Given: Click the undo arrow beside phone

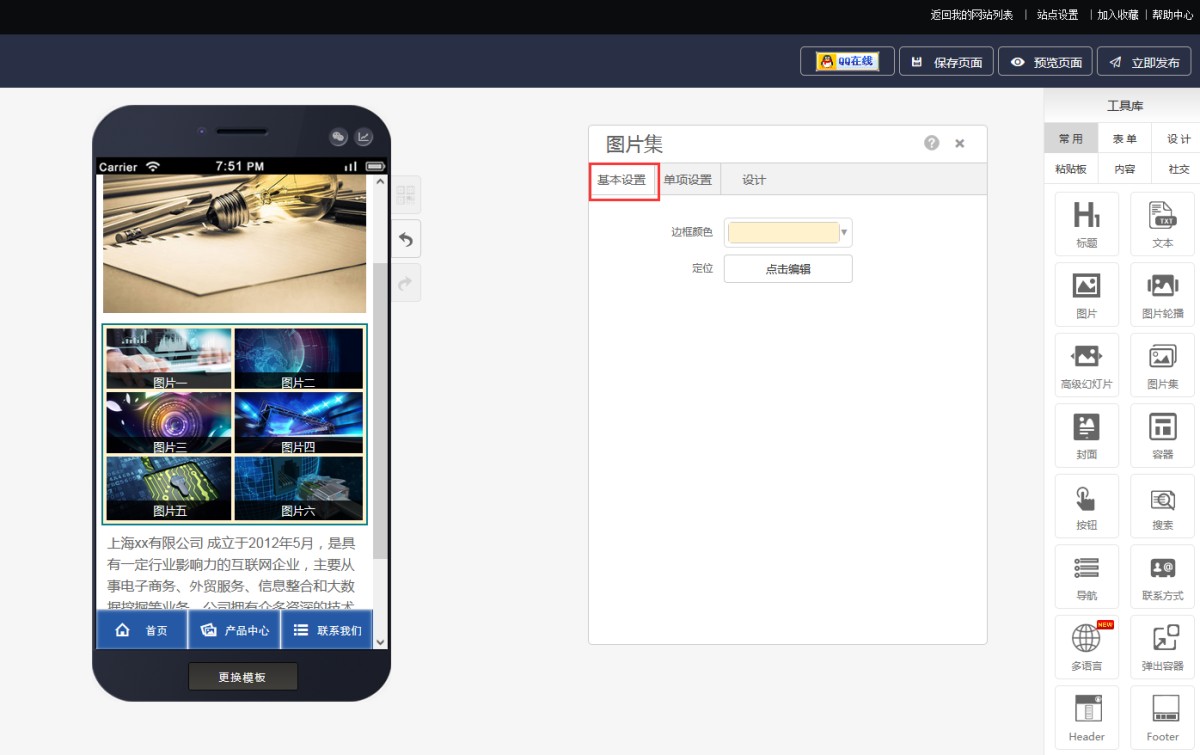Looking at the screenshot, I should click(x=406, y=239).
